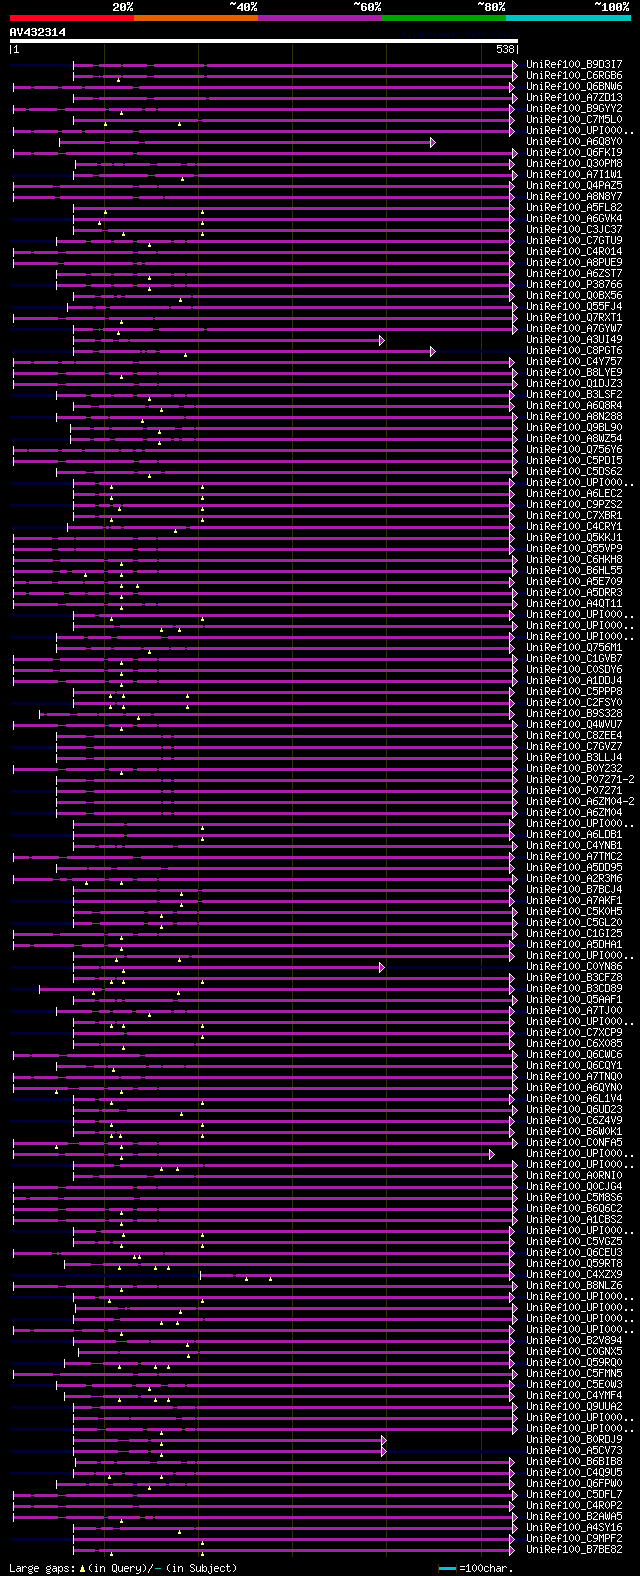Select the UniRef100_C4CRY1 entry
This screenshot has width=640, height=1576.
[574, 526]
